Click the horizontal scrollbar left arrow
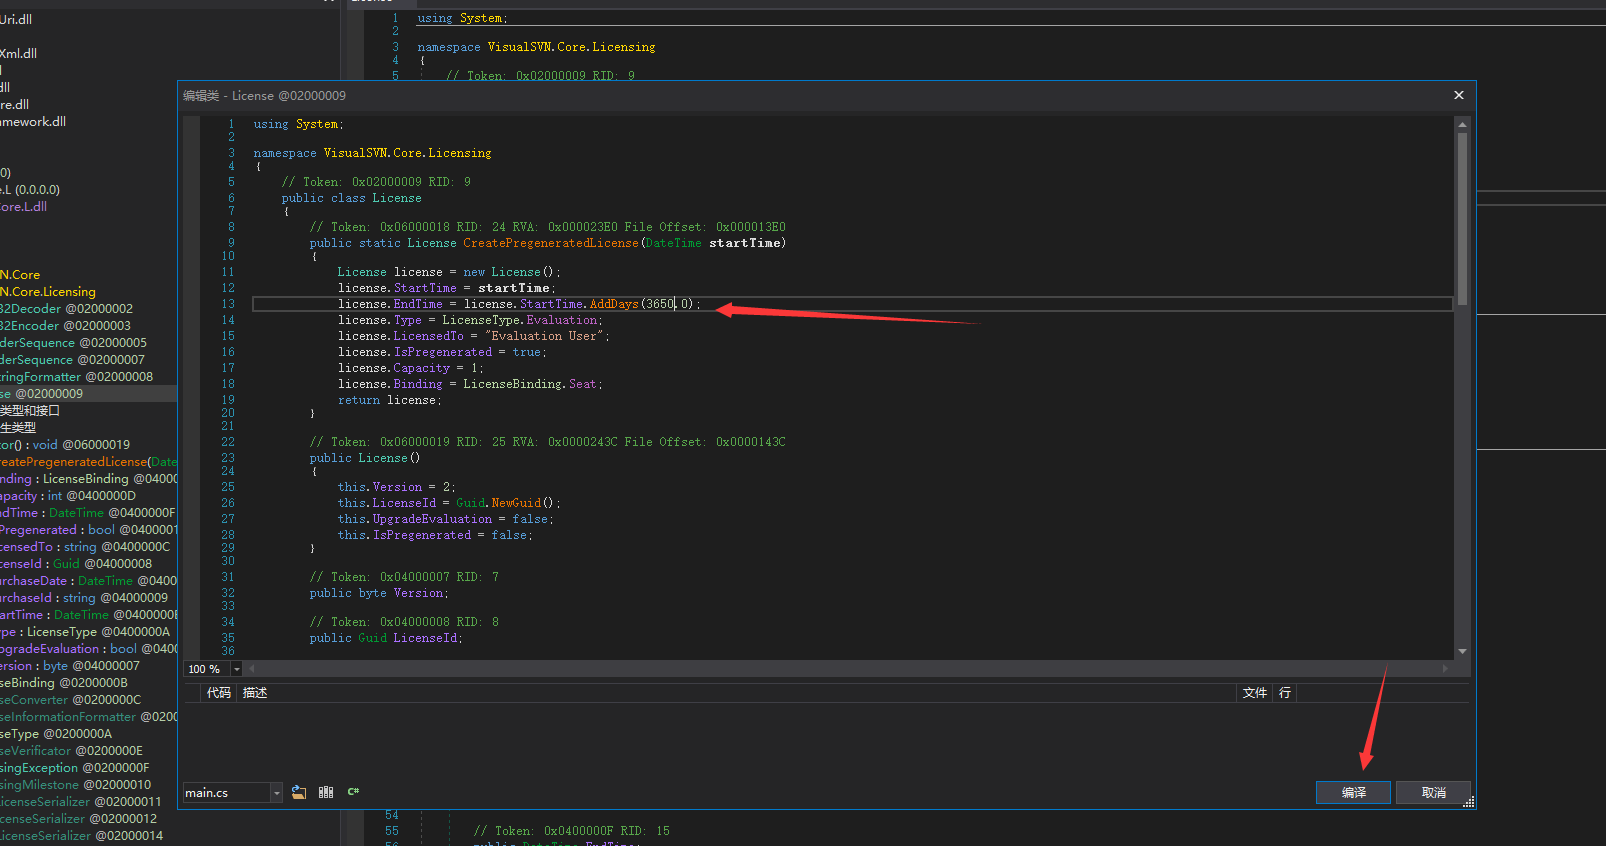1606x846 pixels. point(251,668)
